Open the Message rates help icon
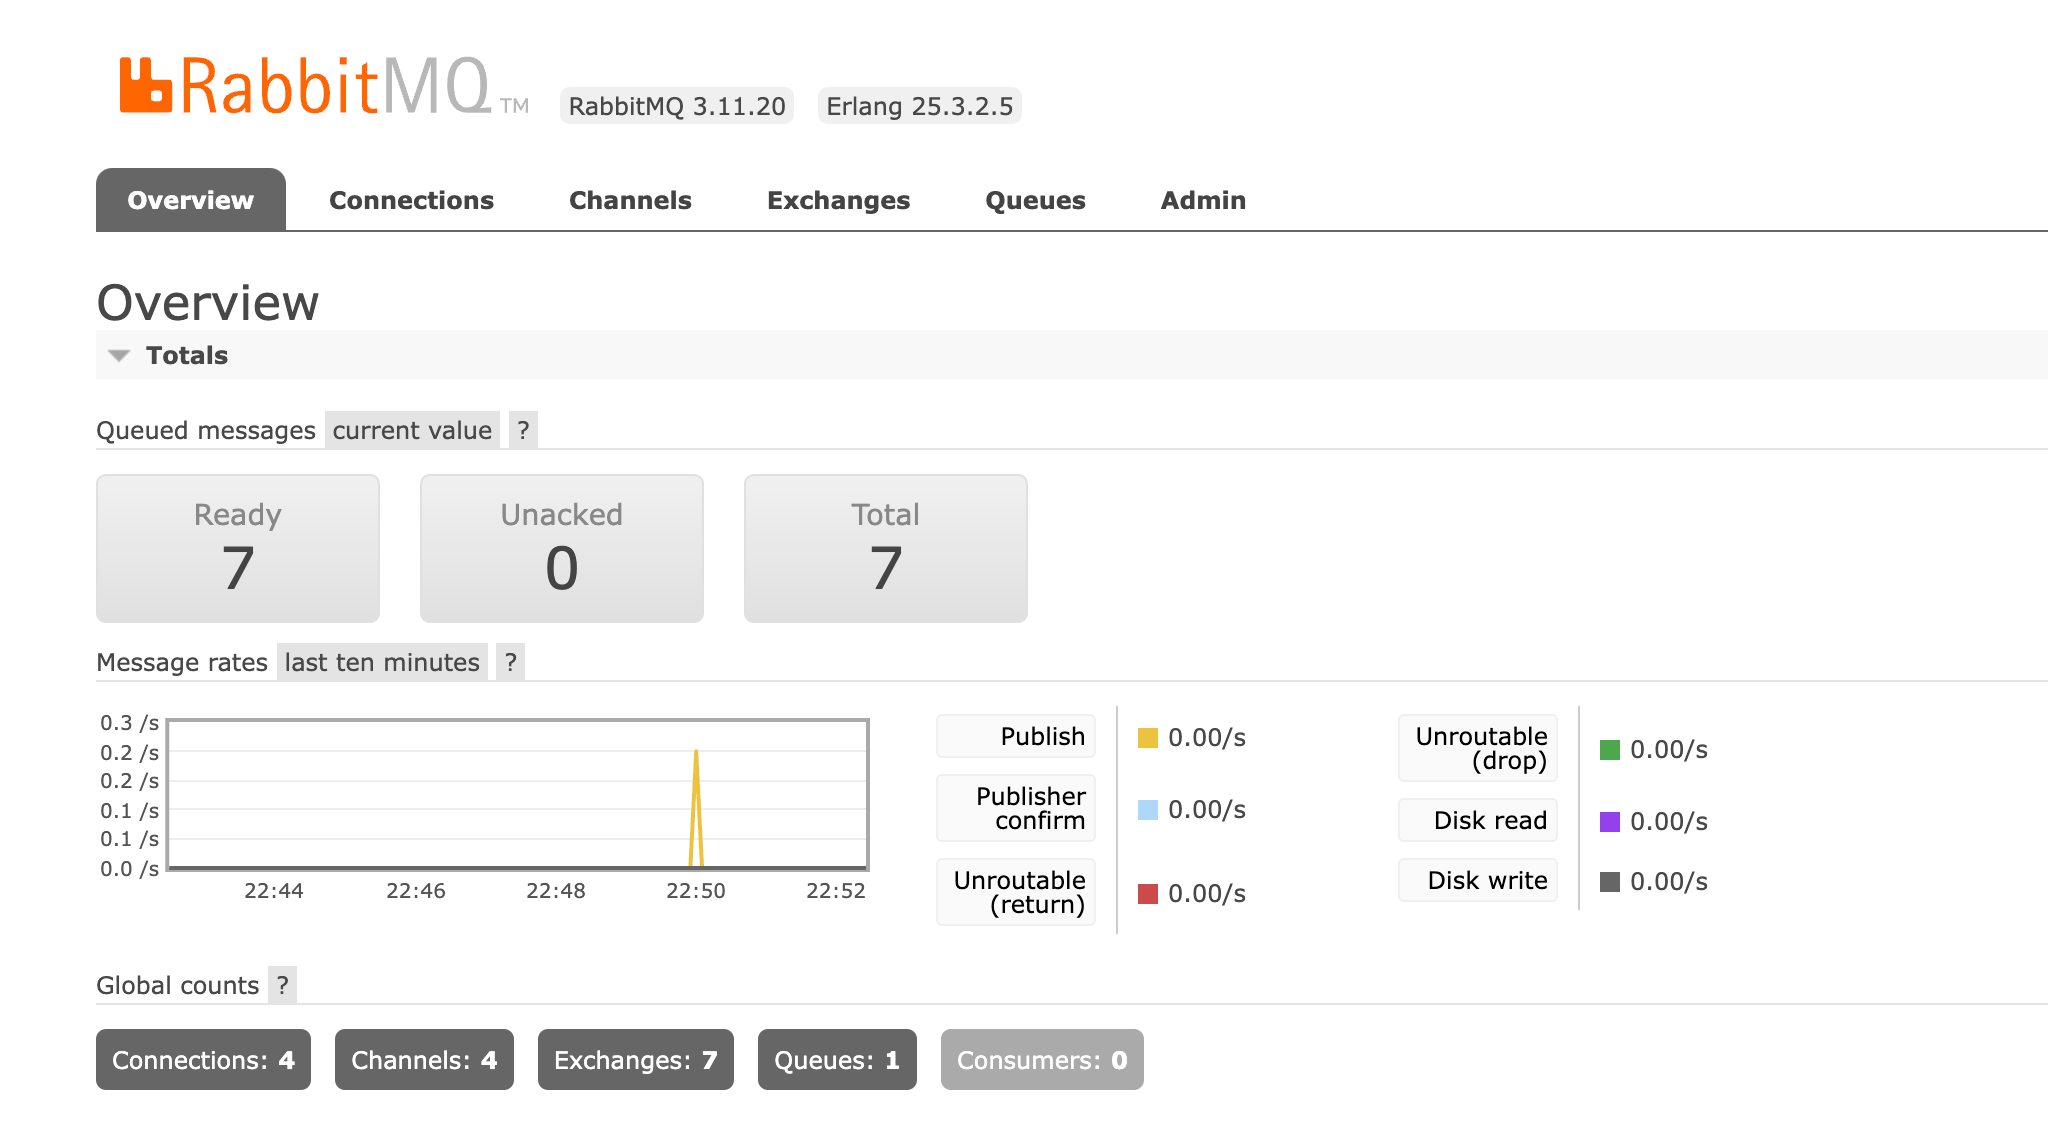The width and height of the screenshot is (2048, 1126). 511,661
